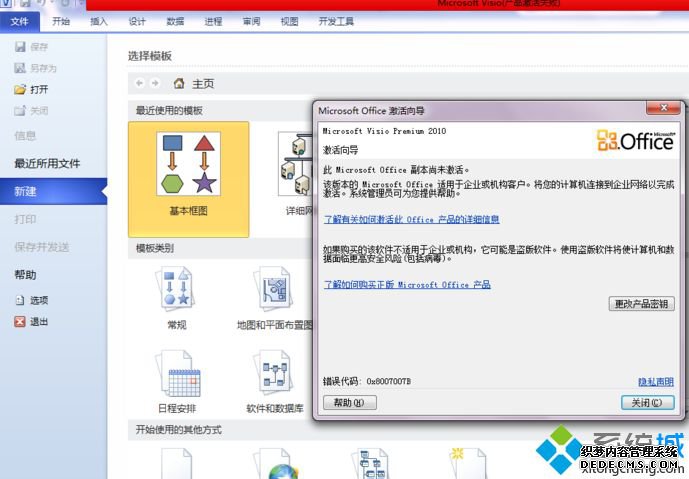Select 保存并发送 in the sidebar

[x=42, y=247]
